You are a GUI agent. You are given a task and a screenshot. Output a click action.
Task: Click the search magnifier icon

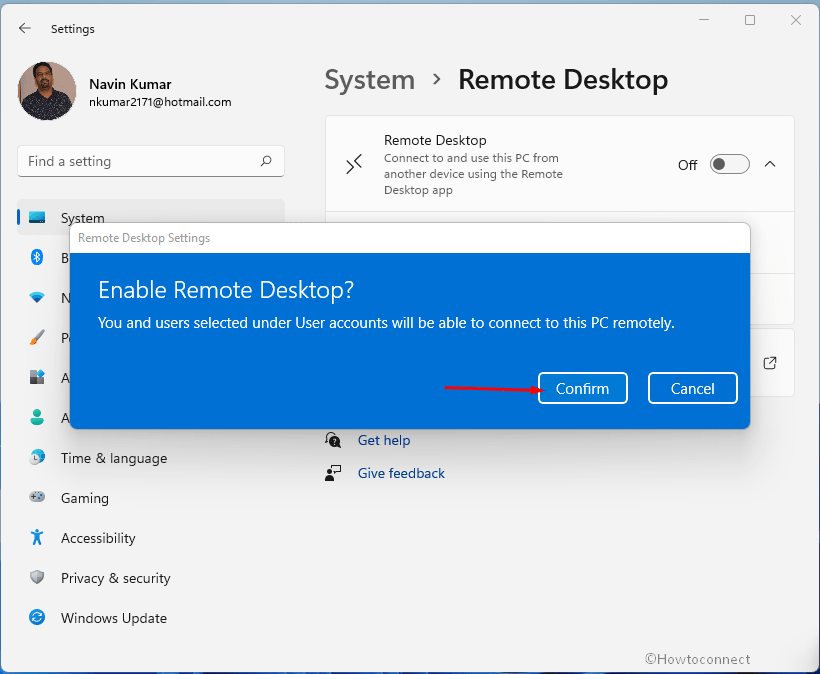coord(266,161)
